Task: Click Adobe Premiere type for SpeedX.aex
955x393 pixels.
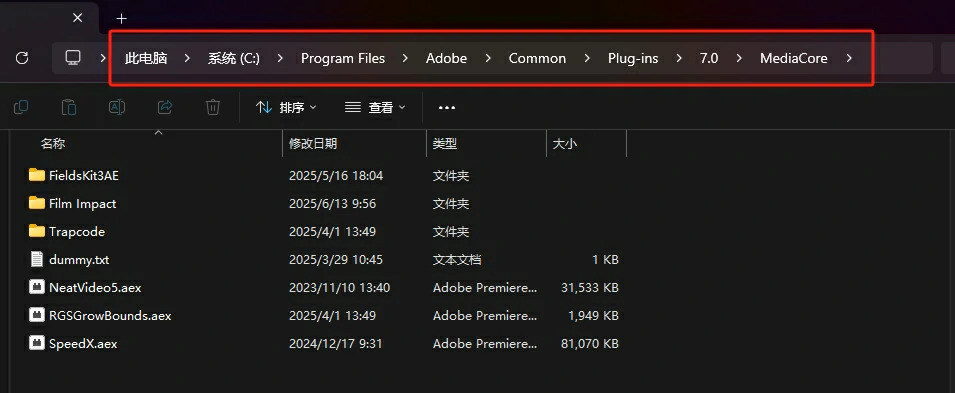Action: tap(485, 344)
